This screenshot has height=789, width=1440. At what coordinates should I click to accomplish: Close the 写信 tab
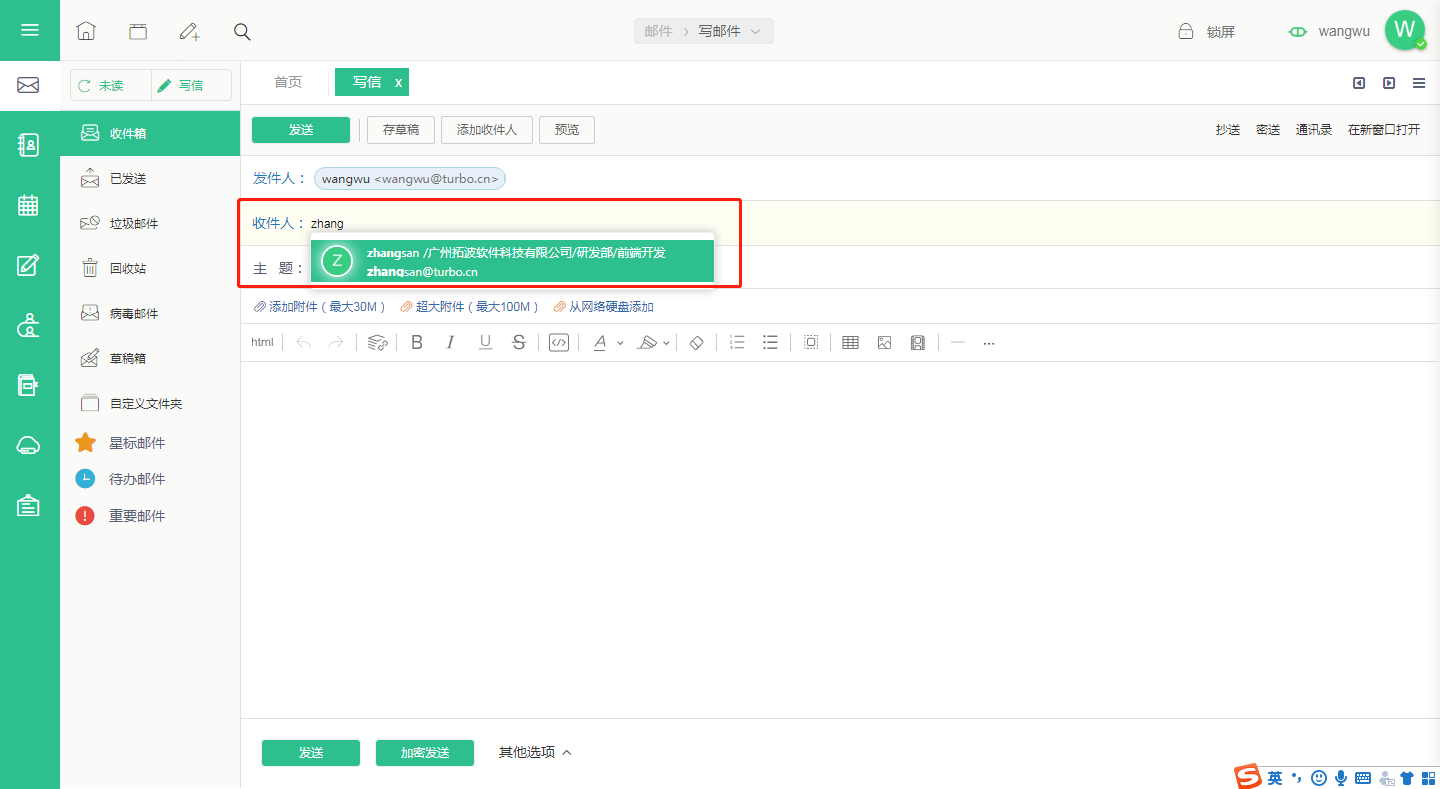pos(398,83)
